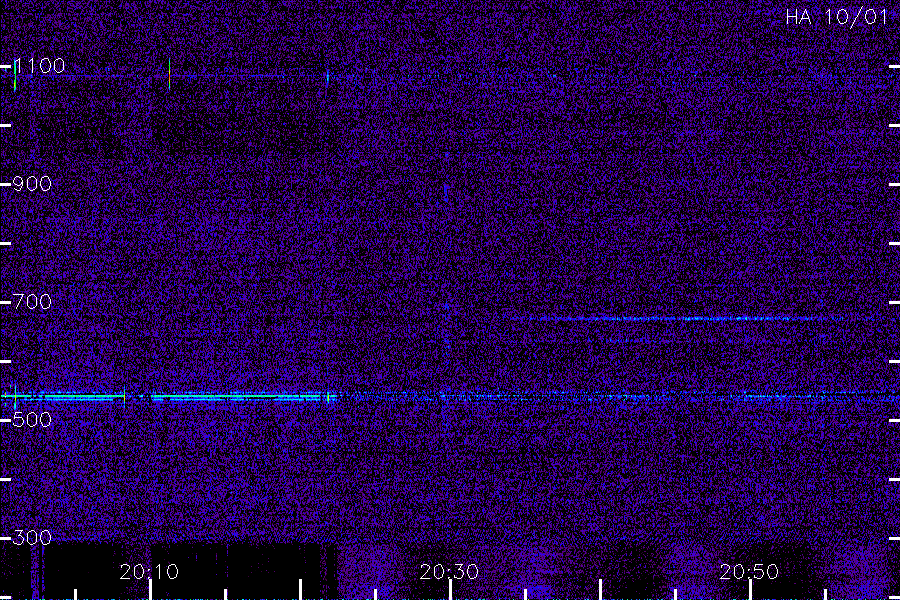Click the 500 frequency axis label
Viewport: 900px width, 600px height.
32,420
